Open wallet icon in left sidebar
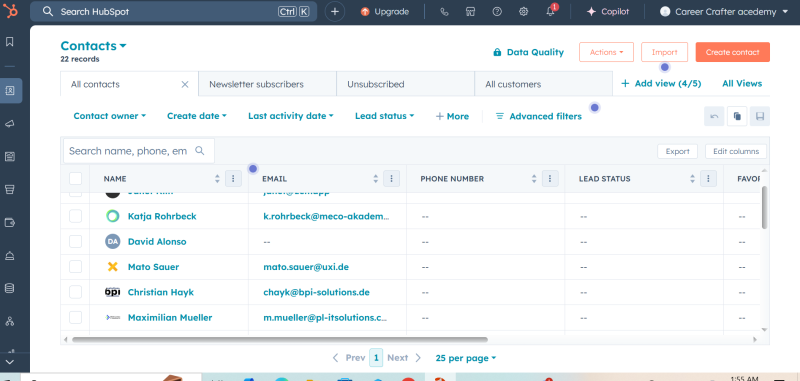The height and width of the screenshot is (381, 800). point(10,222)
